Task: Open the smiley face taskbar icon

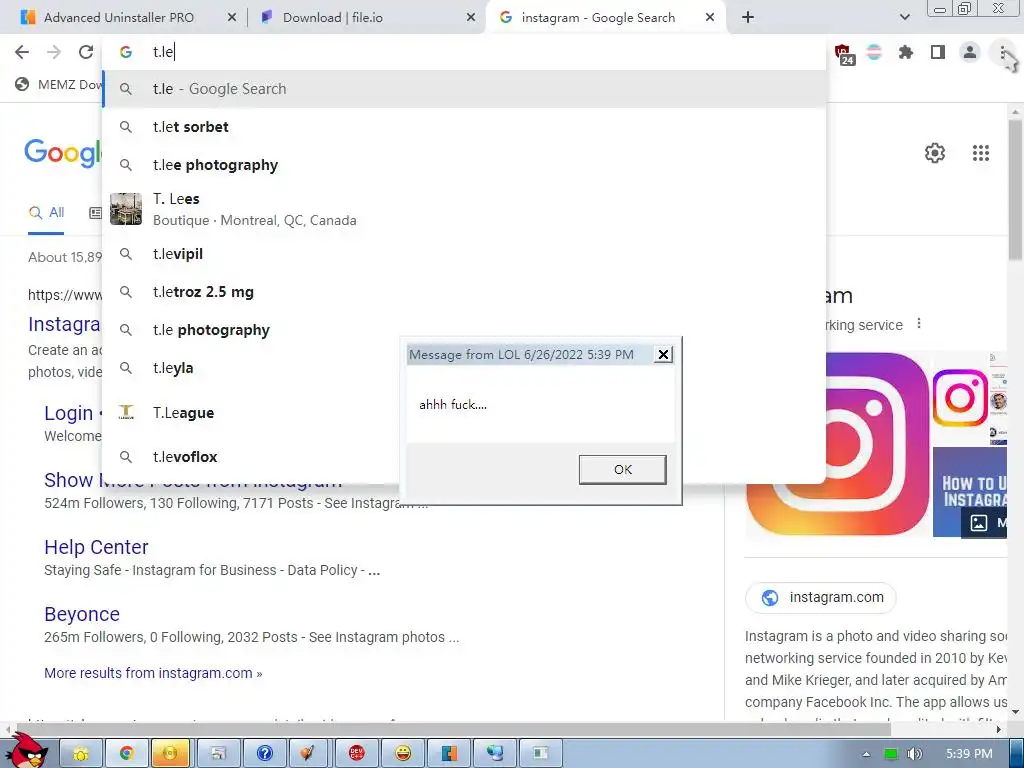Action: [x=403, y=754]
